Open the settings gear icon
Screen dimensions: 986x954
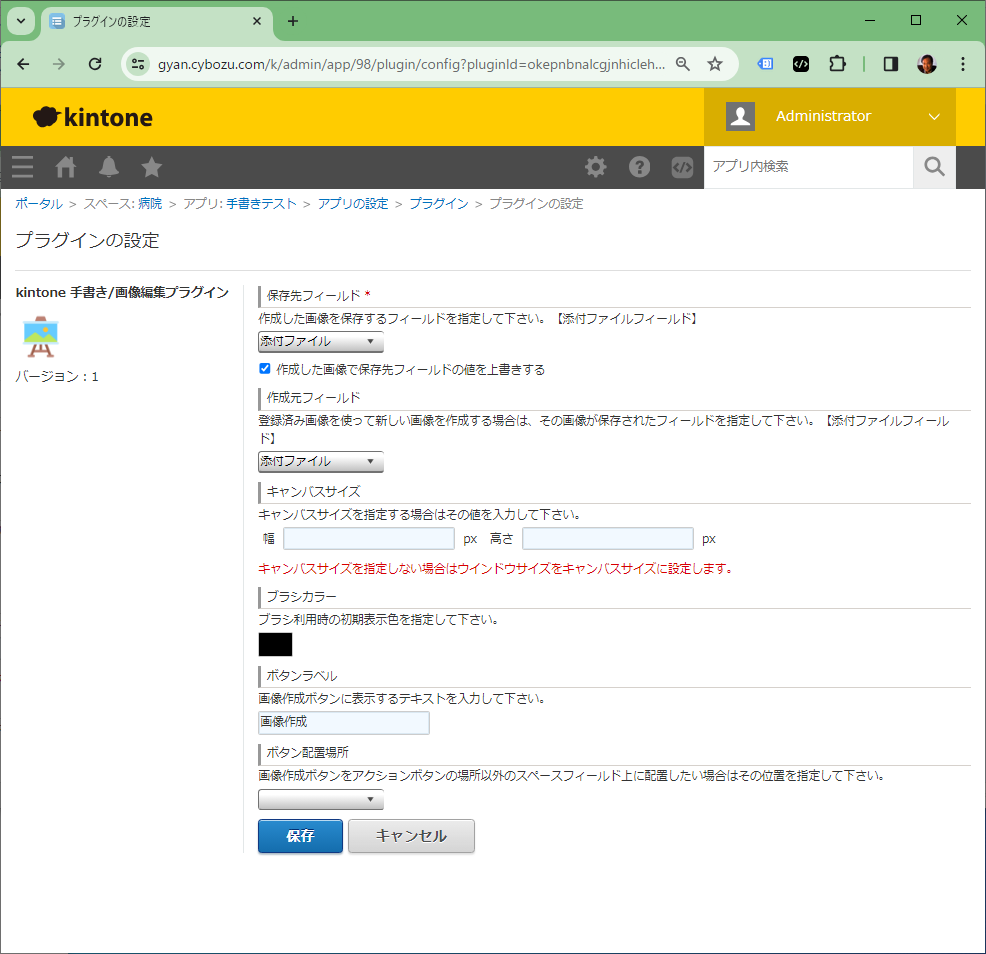pyautogui.click(x=595, y=167)
